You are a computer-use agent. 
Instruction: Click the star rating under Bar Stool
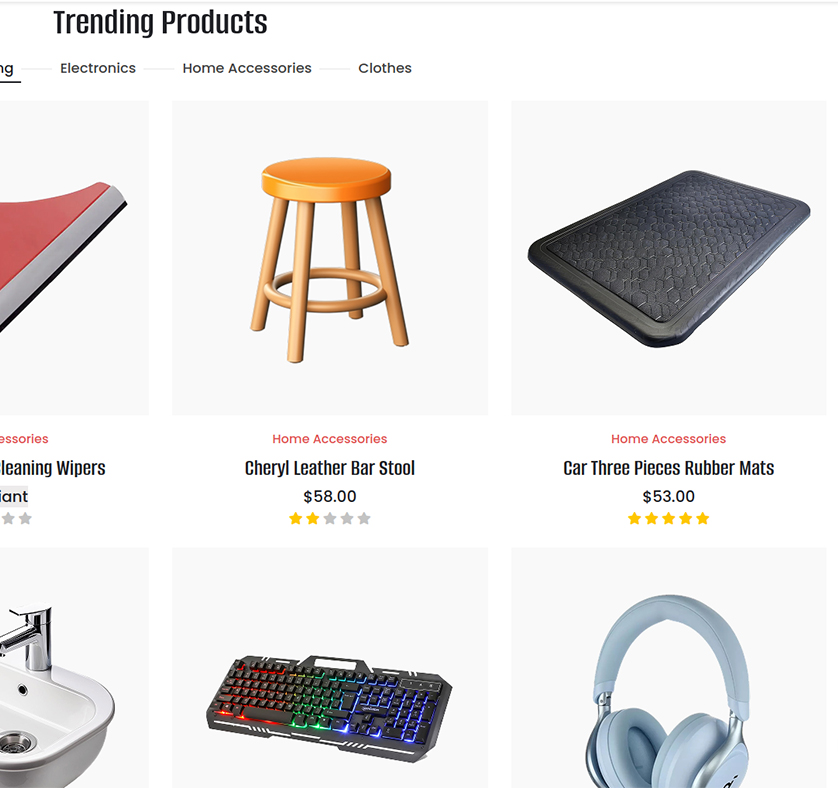click(330, 519)
